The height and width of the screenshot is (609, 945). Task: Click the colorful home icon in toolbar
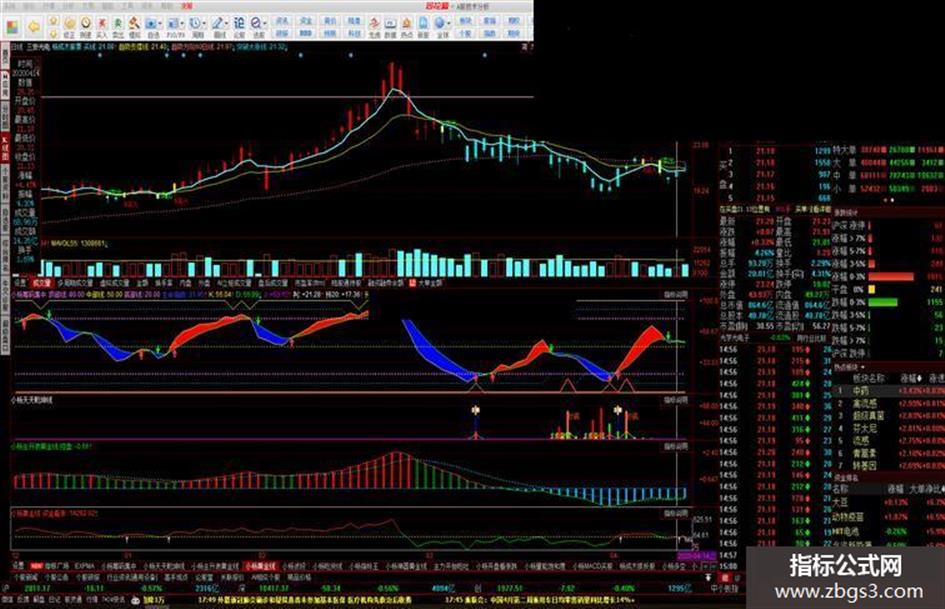(x=13, y=27)
